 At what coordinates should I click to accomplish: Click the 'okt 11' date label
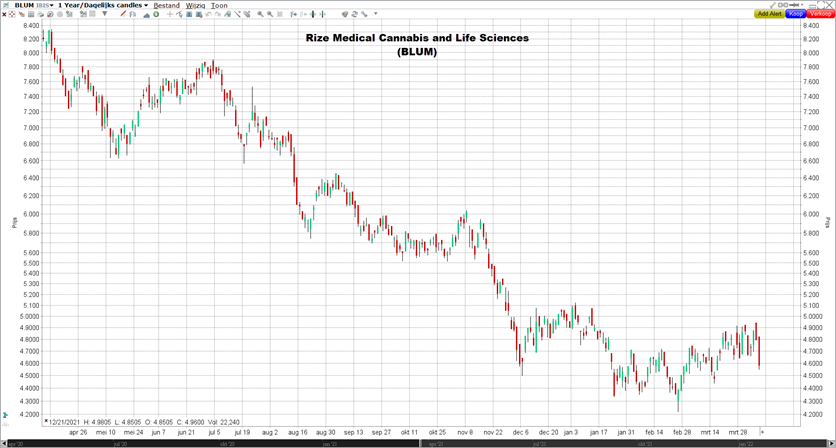point(409,432)
